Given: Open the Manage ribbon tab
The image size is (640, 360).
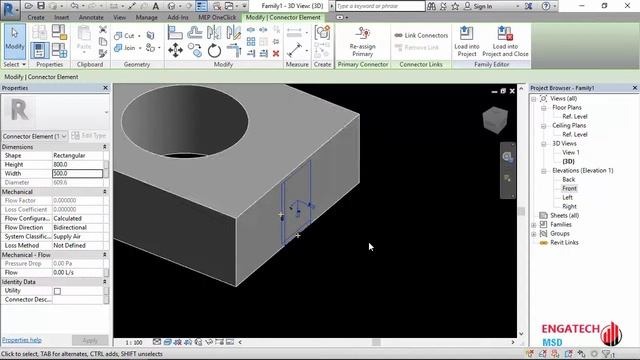Looking at the screenshot, I should coord(147,18).
